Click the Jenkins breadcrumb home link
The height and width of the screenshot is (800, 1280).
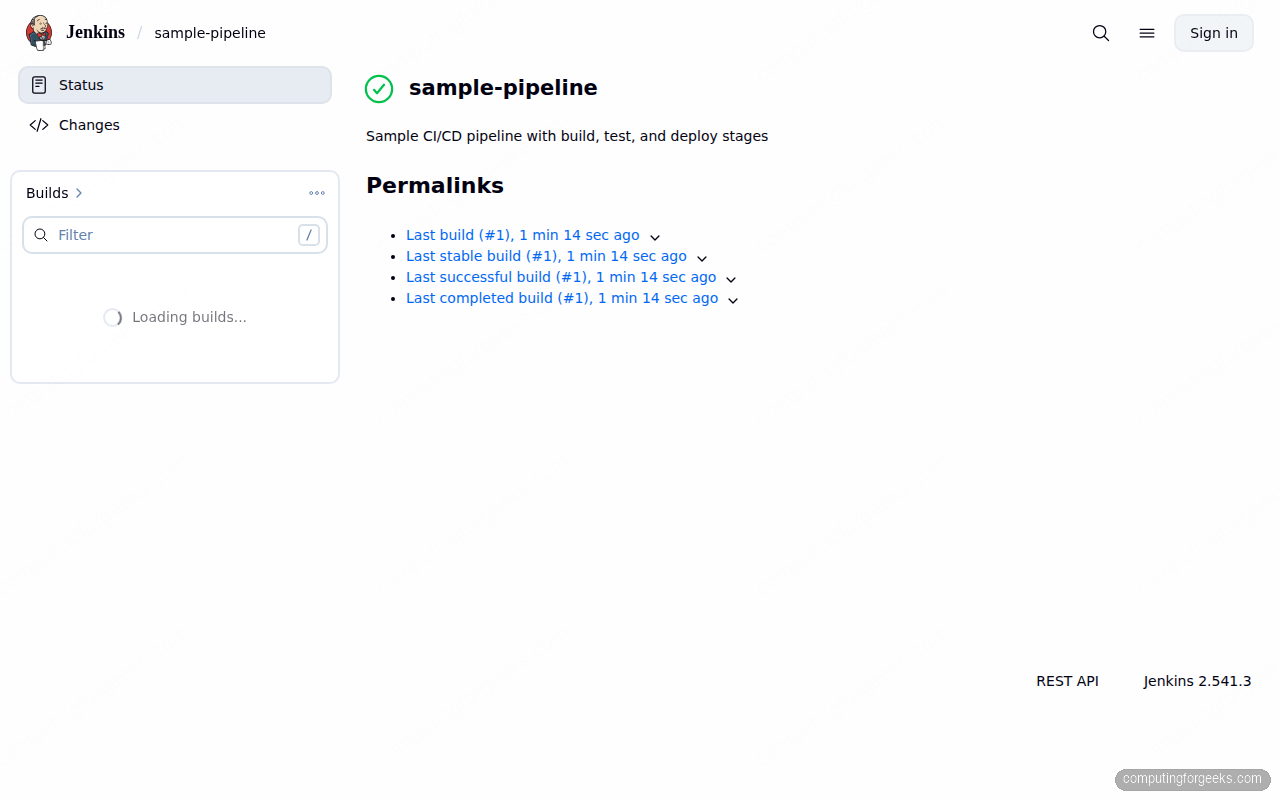click(x=95, y=32)
